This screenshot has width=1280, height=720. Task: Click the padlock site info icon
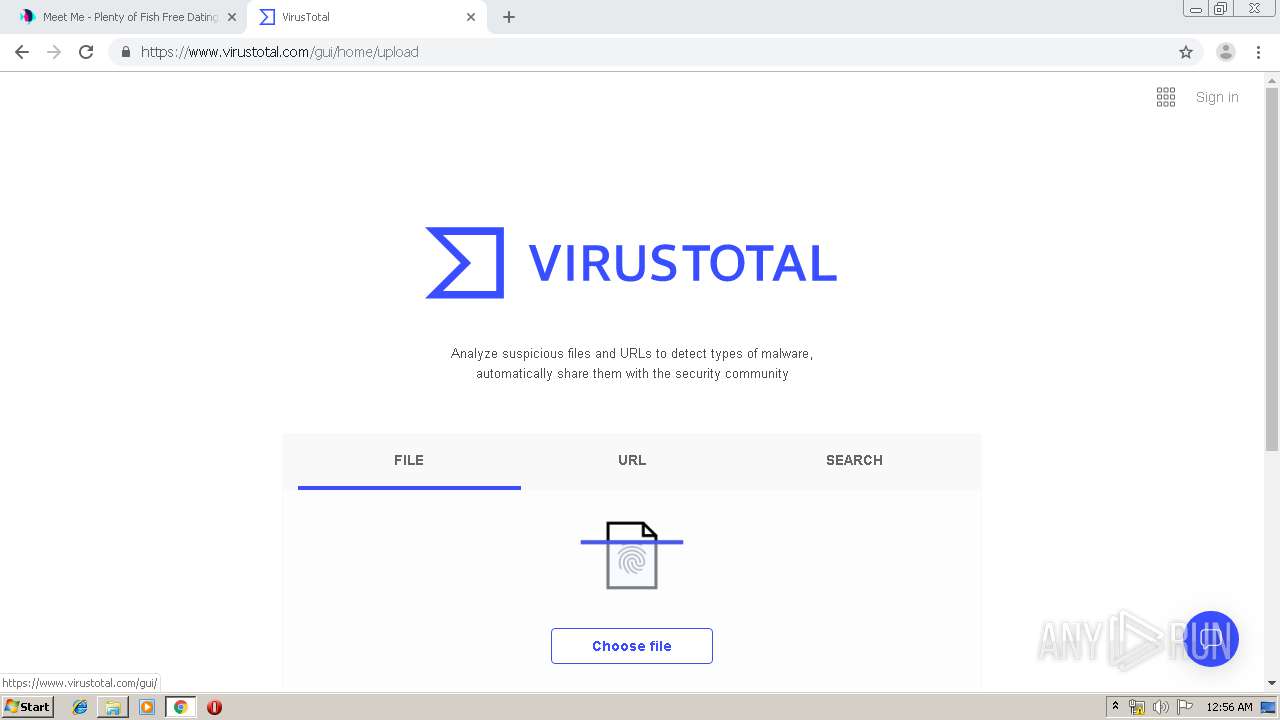(125, 52)
